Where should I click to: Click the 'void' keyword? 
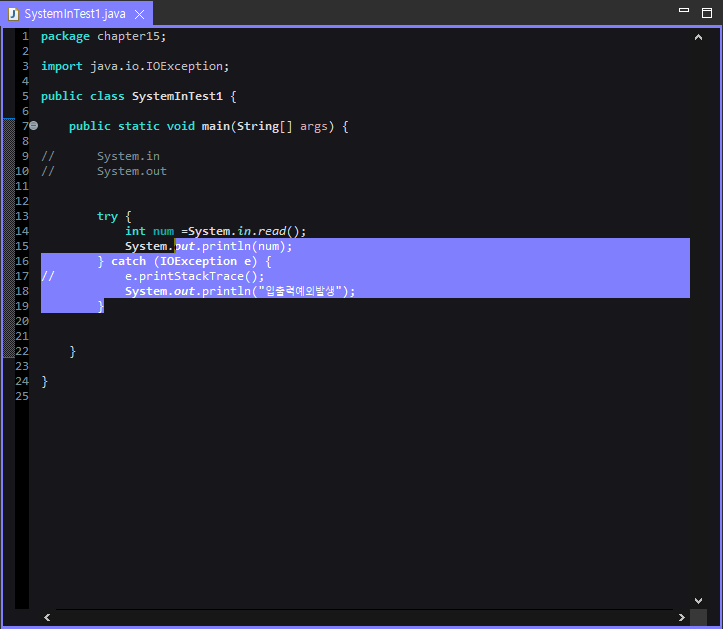[x=180, y=126]
